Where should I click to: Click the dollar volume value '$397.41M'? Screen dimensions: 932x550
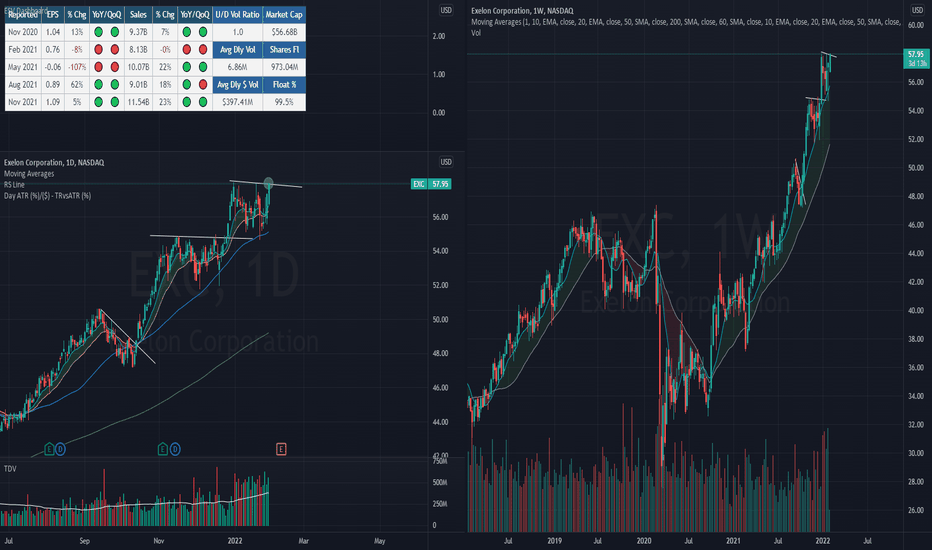tap(238, 102)
